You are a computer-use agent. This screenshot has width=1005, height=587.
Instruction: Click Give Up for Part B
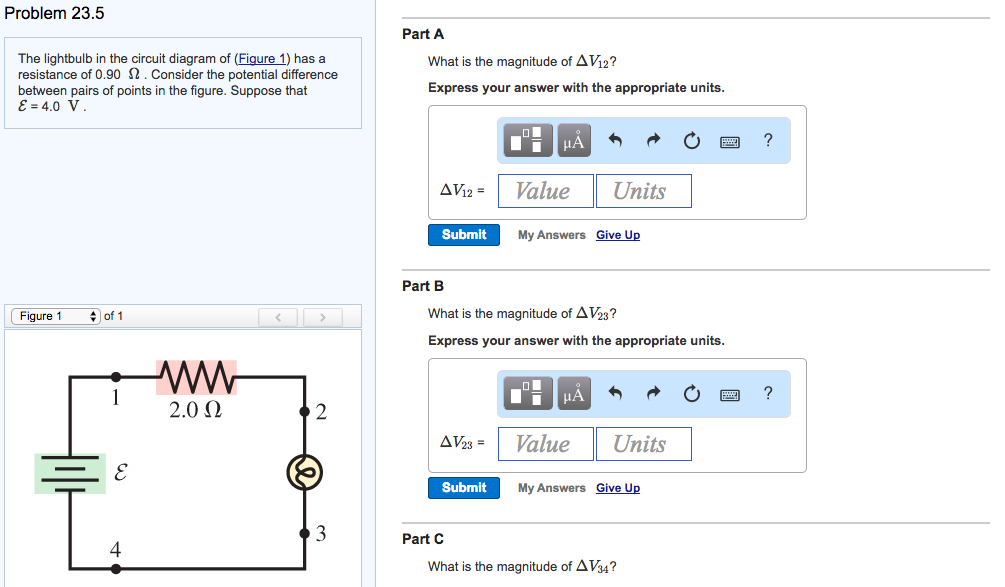point(617,487)
